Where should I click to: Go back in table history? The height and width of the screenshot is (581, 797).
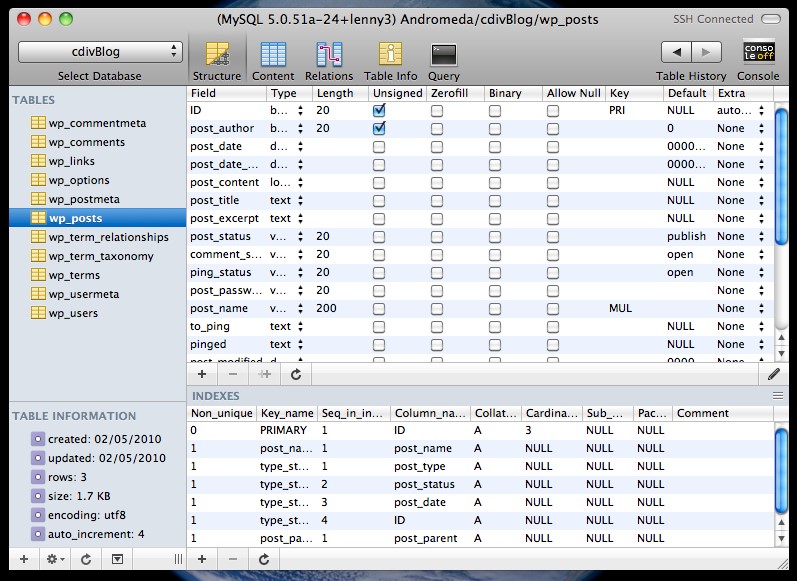point(676,52)
